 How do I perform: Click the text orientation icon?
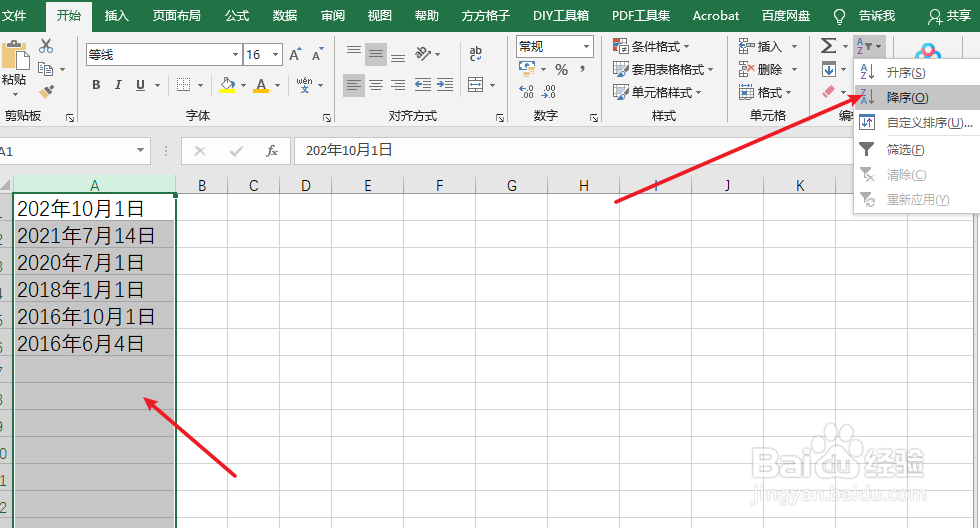point(423,54)
